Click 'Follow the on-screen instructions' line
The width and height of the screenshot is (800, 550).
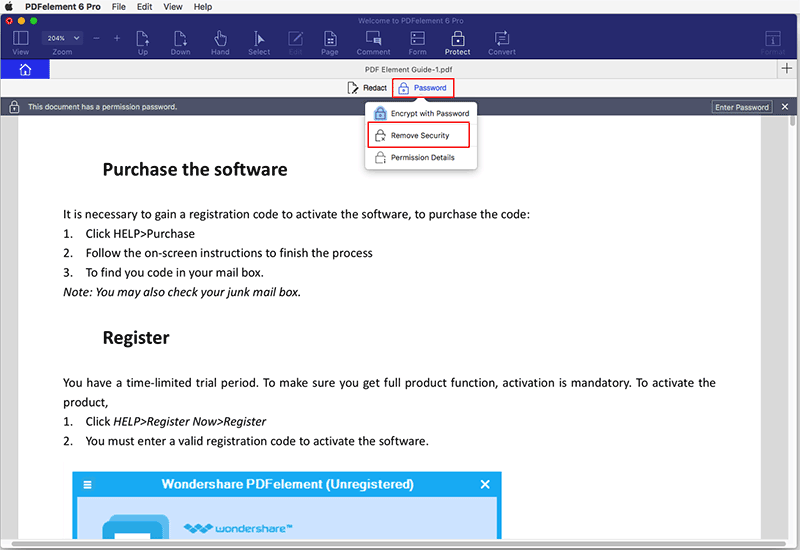(x=229, y=253)
